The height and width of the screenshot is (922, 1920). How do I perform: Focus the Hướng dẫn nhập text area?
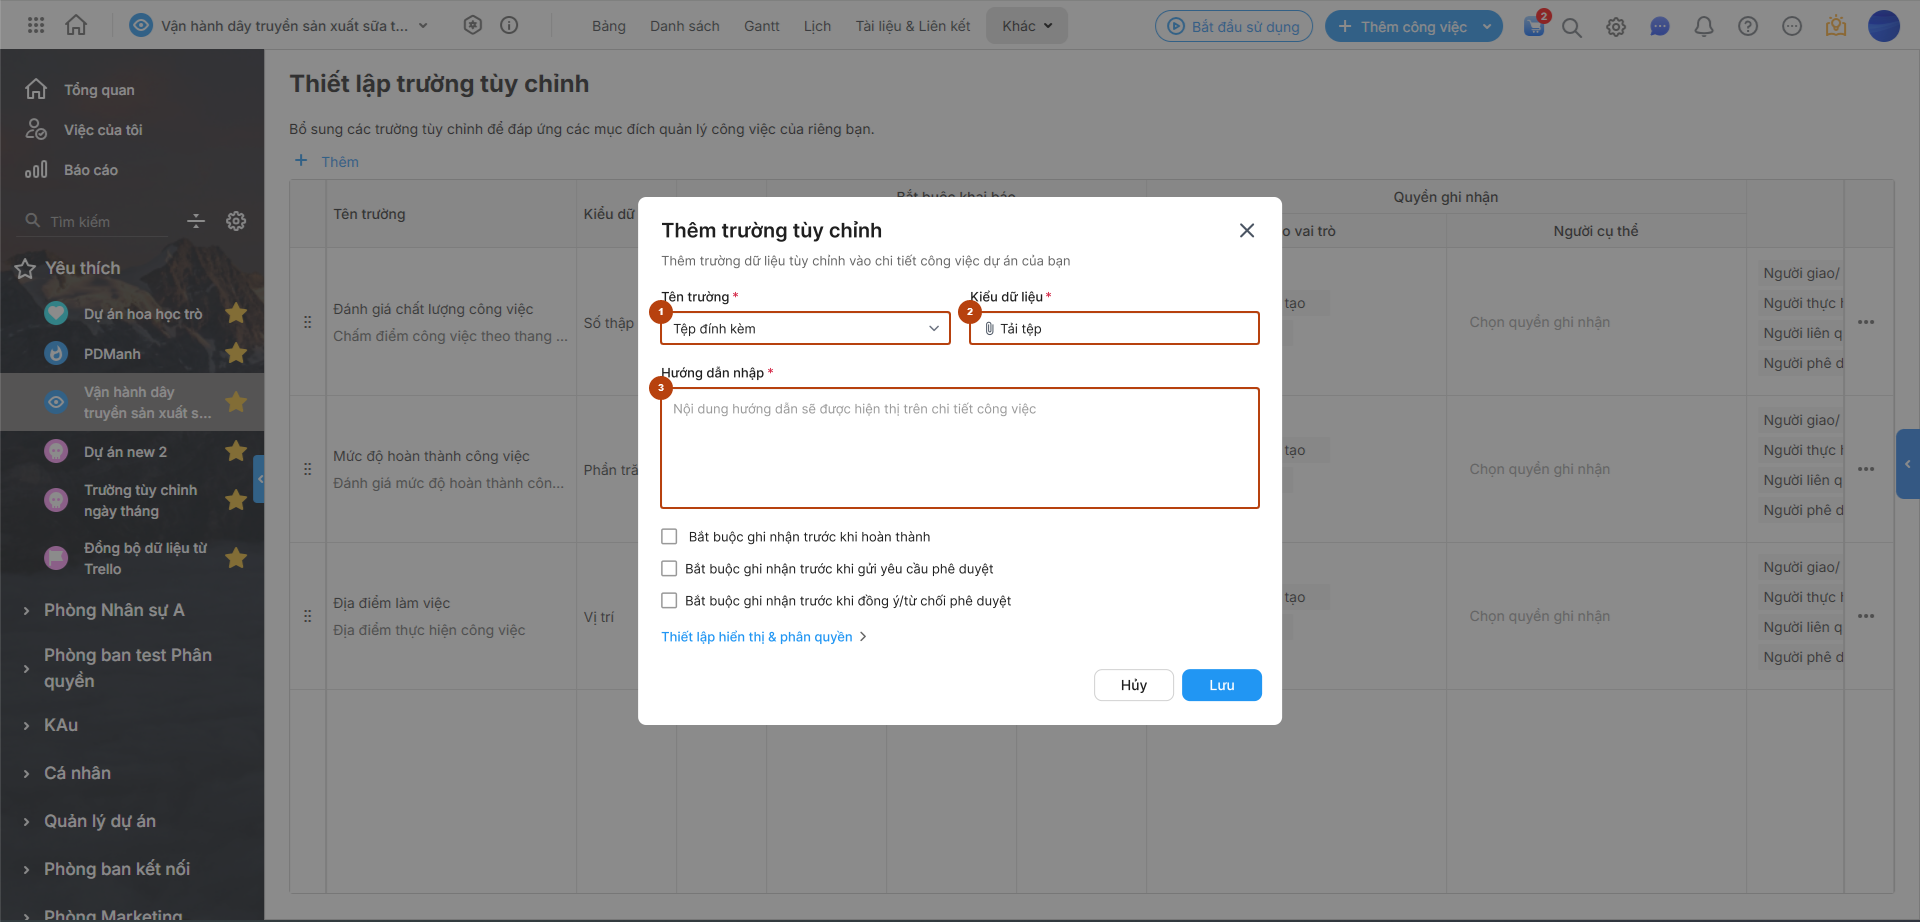pyautogui.click(x=959, y=448)
